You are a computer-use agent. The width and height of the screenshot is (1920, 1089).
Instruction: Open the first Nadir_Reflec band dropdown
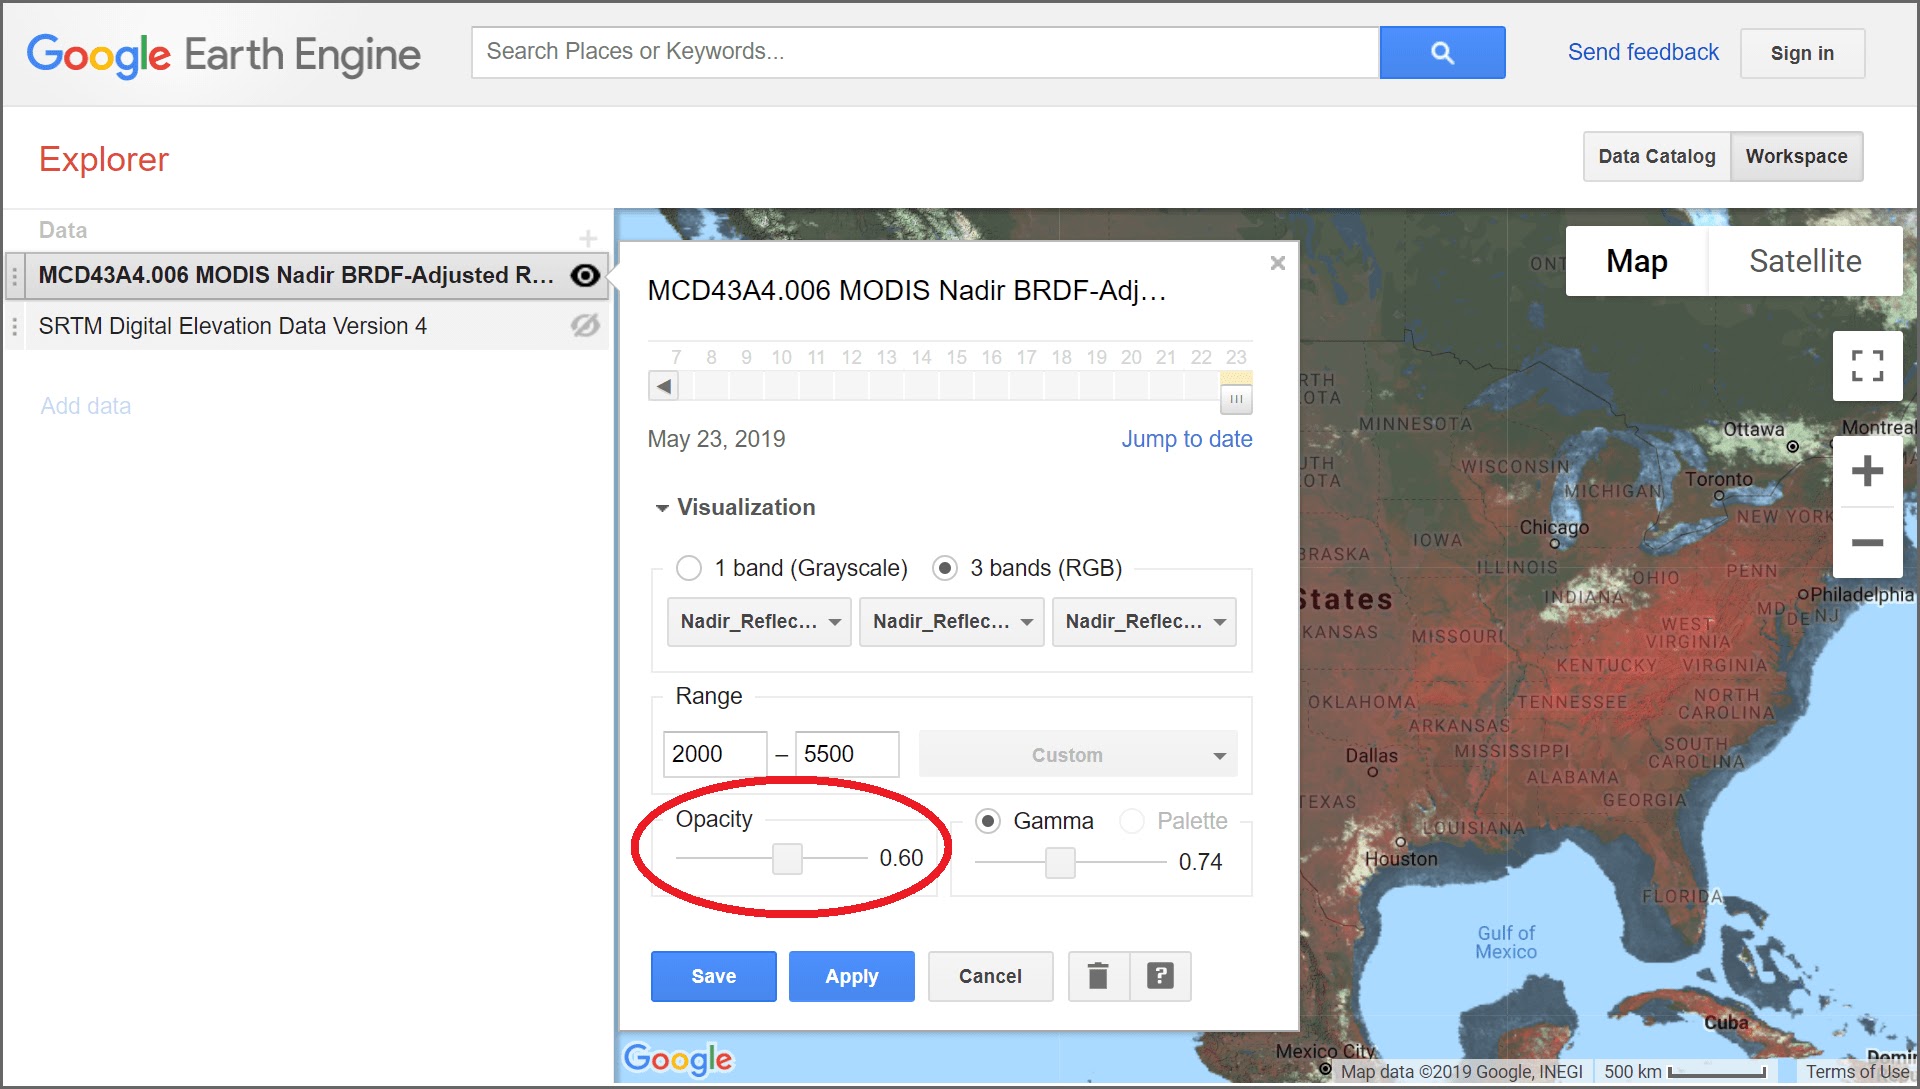click(x=759, y=622)
